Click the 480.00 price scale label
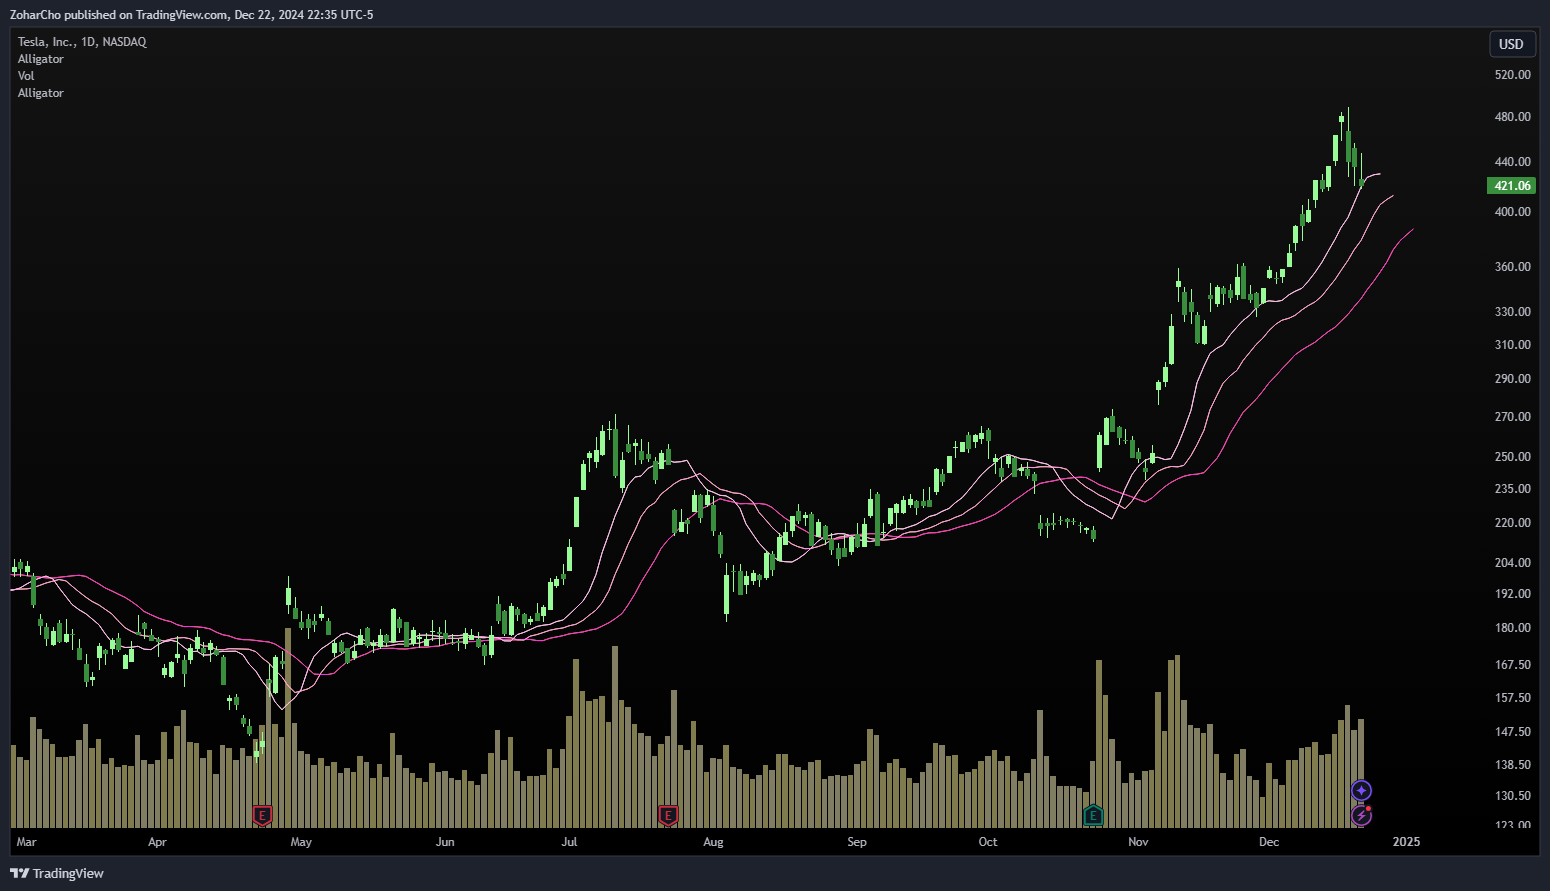The image size is (1550, 891). pyautogui.click(x=1512, y=117)
